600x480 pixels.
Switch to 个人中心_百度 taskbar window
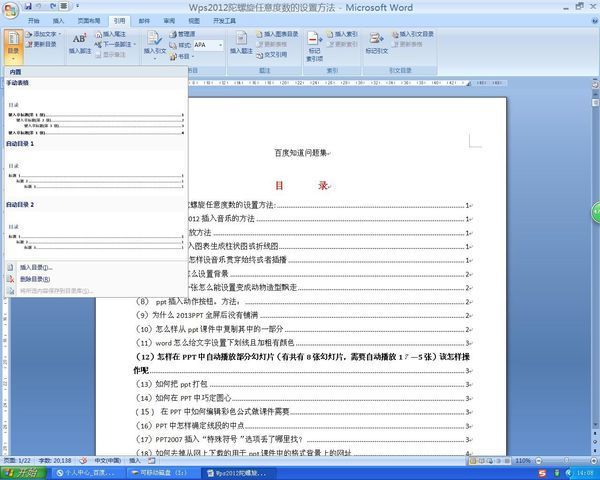[x=87, y=473]
